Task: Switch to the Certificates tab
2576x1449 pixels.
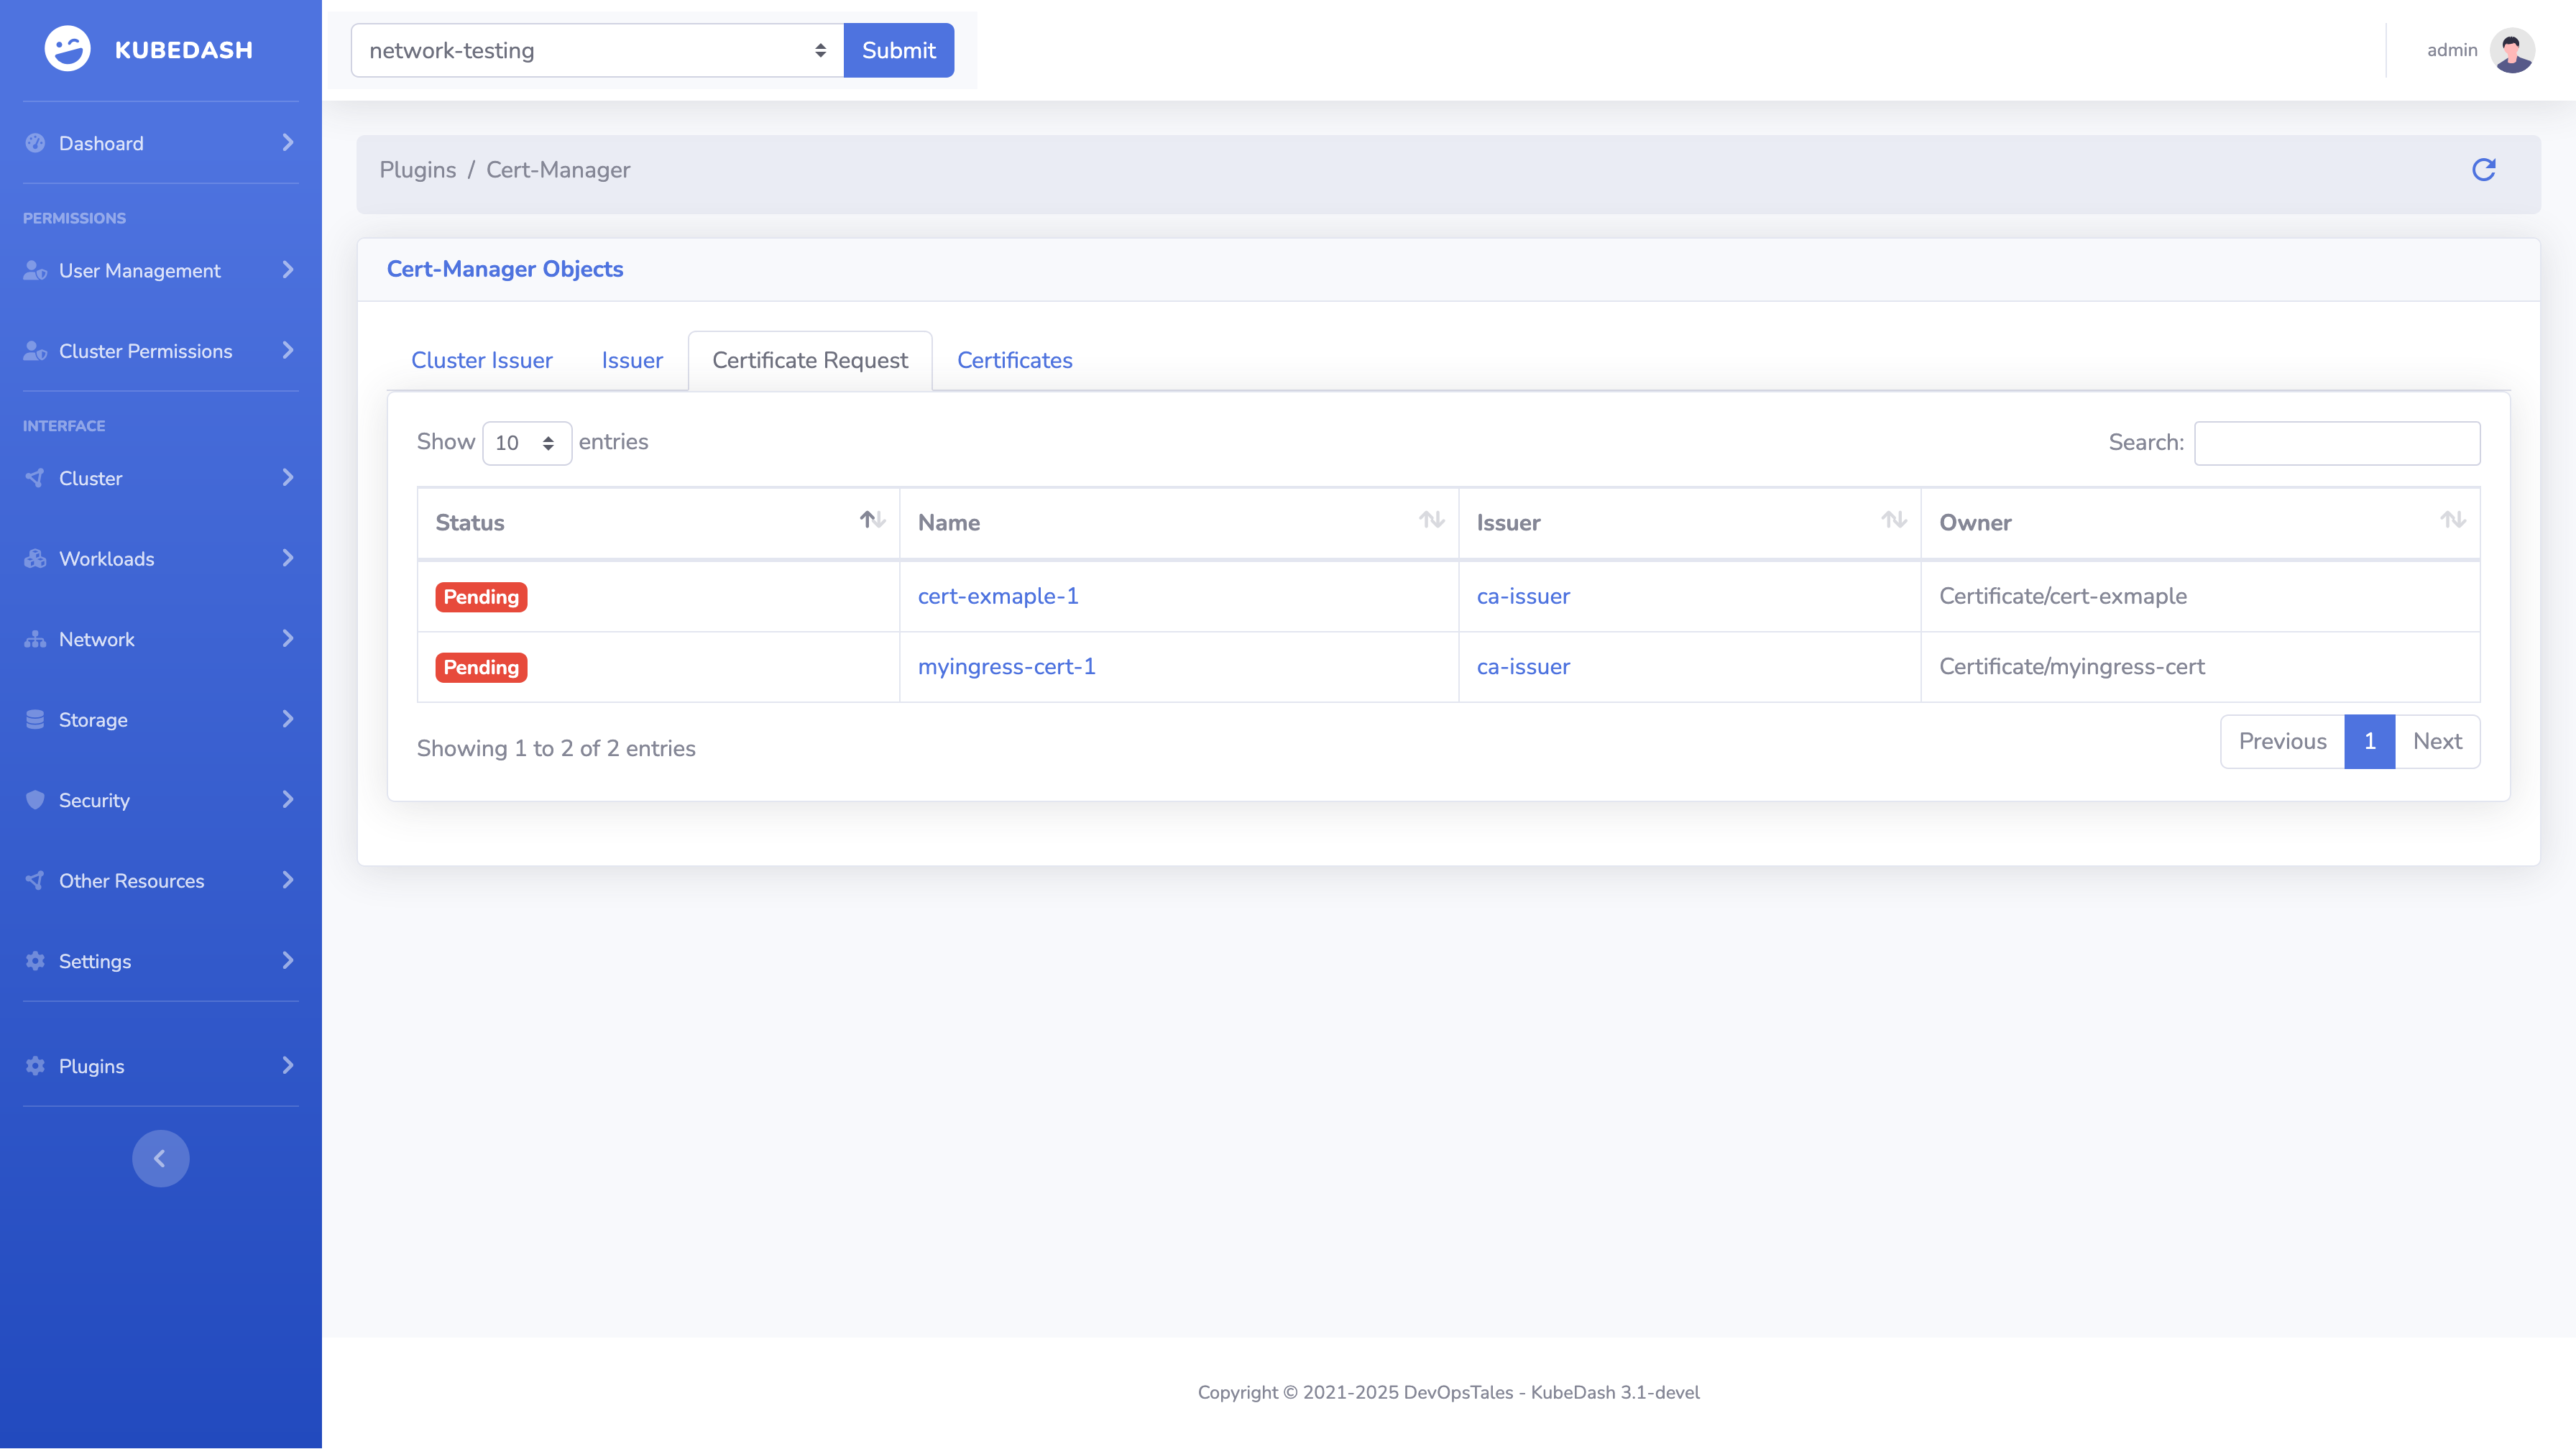Action: pos(1014,361)
